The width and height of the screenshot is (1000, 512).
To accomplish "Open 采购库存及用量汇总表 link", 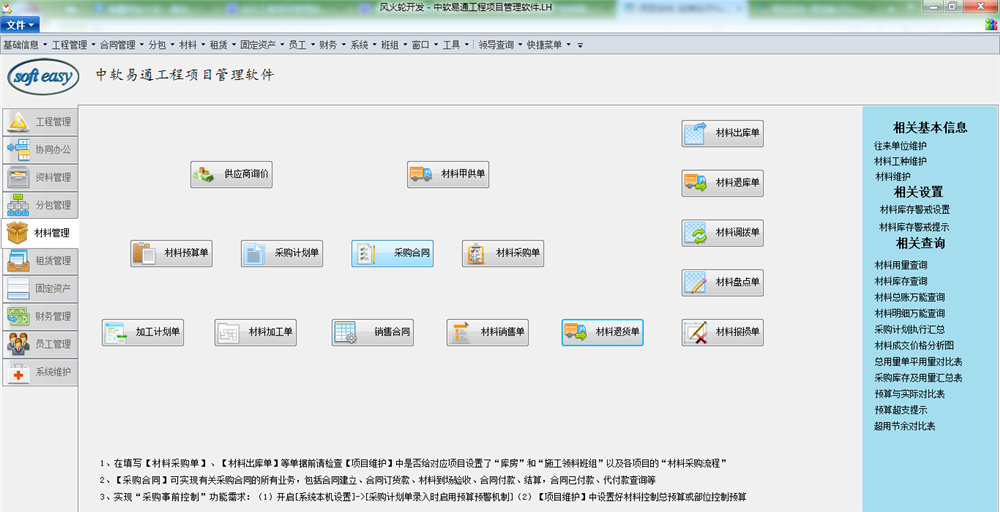I will (x=918, y=377).
